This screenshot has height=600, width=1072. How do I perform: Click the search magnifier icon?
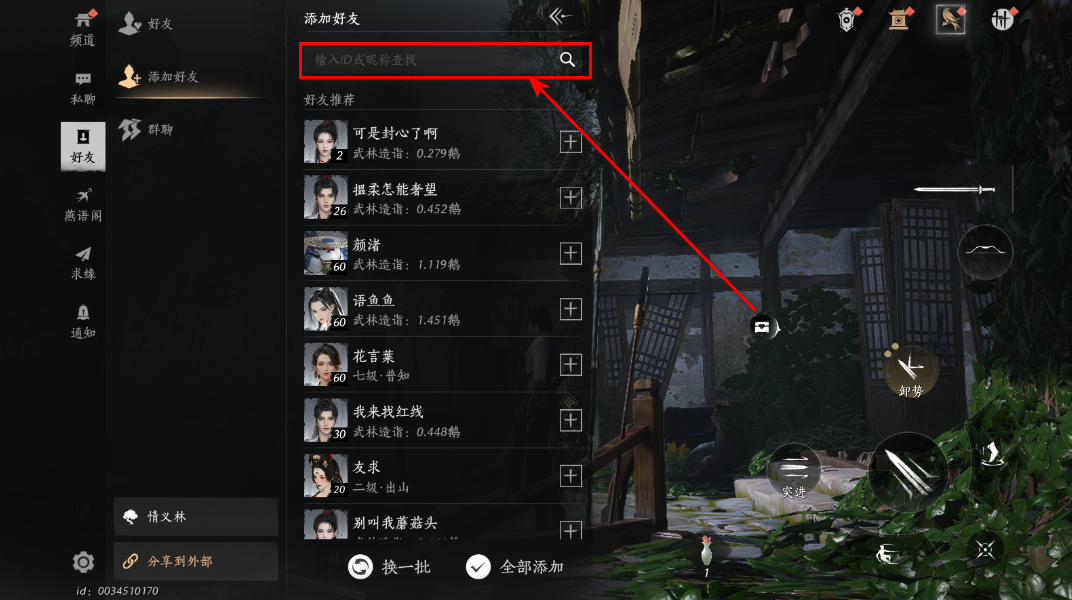pyautogui.click(x=567, y=59)
